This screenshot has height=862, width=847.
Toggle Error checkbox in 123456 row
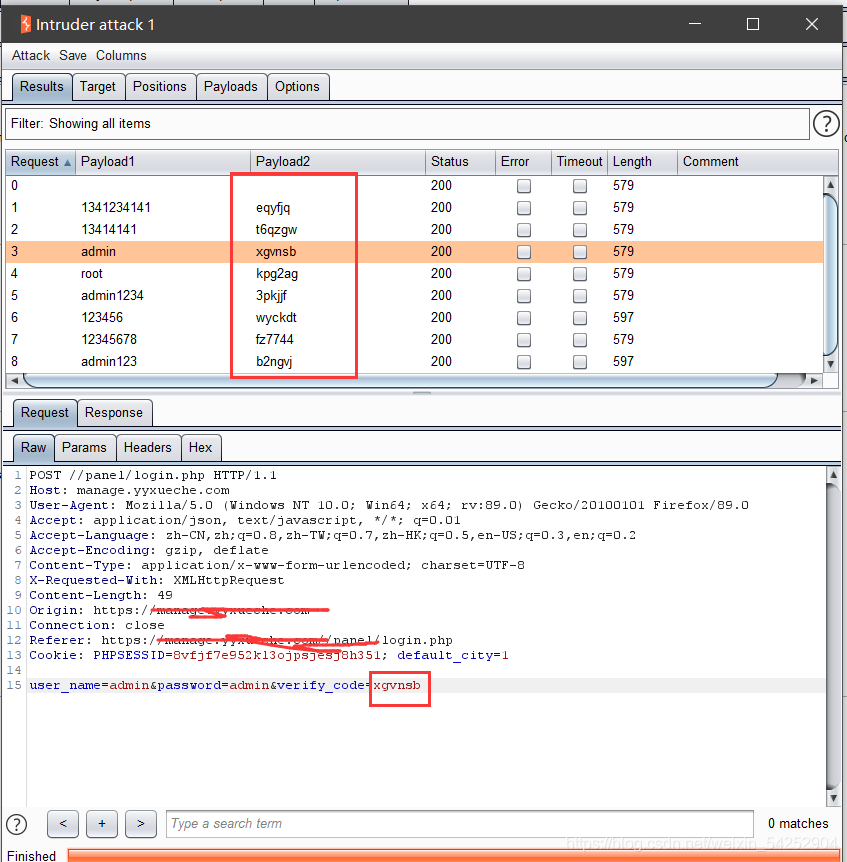tap(524, 318)
